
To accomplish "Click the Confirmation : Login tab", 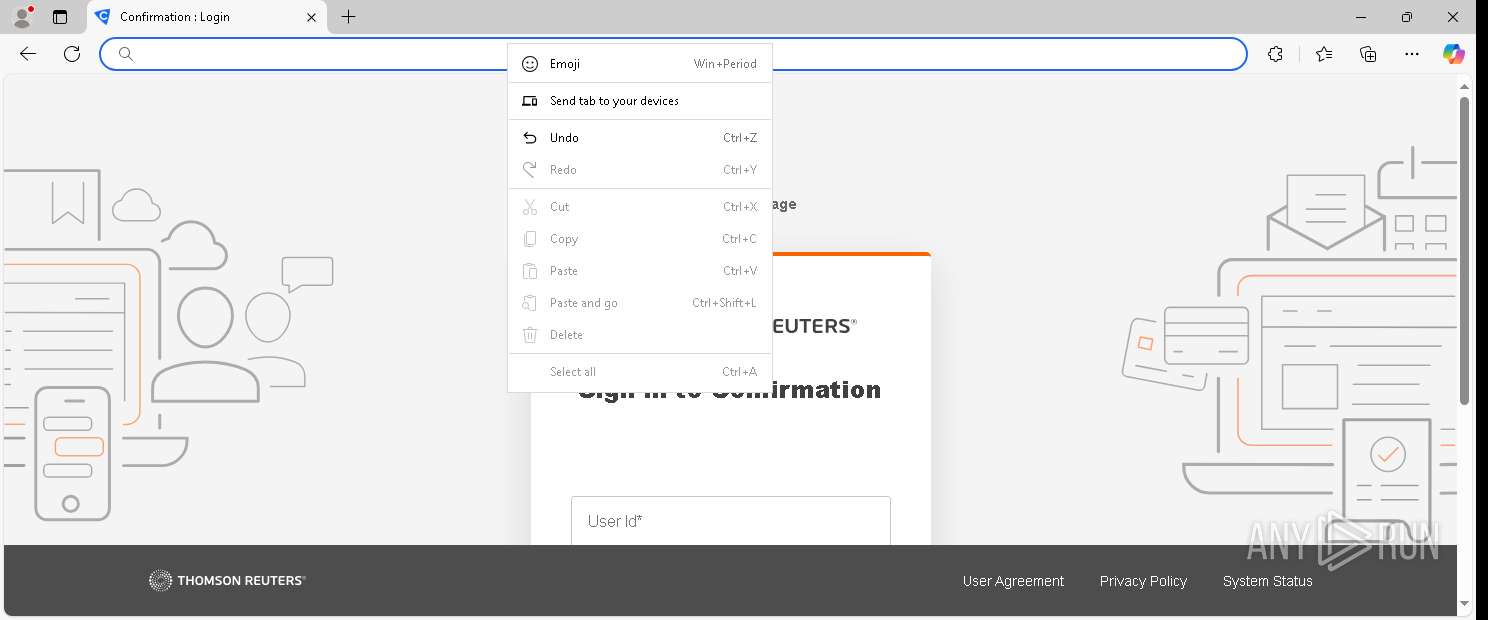I will tap(208, 17).
